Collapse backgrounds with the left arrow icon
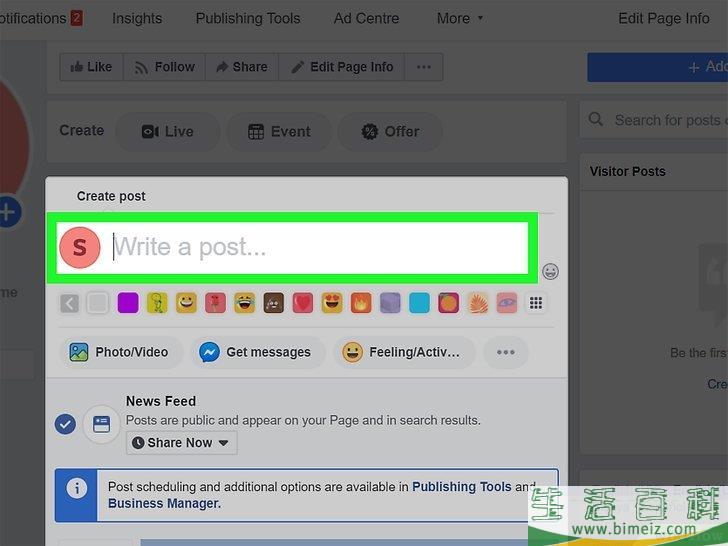 (70, 304)
